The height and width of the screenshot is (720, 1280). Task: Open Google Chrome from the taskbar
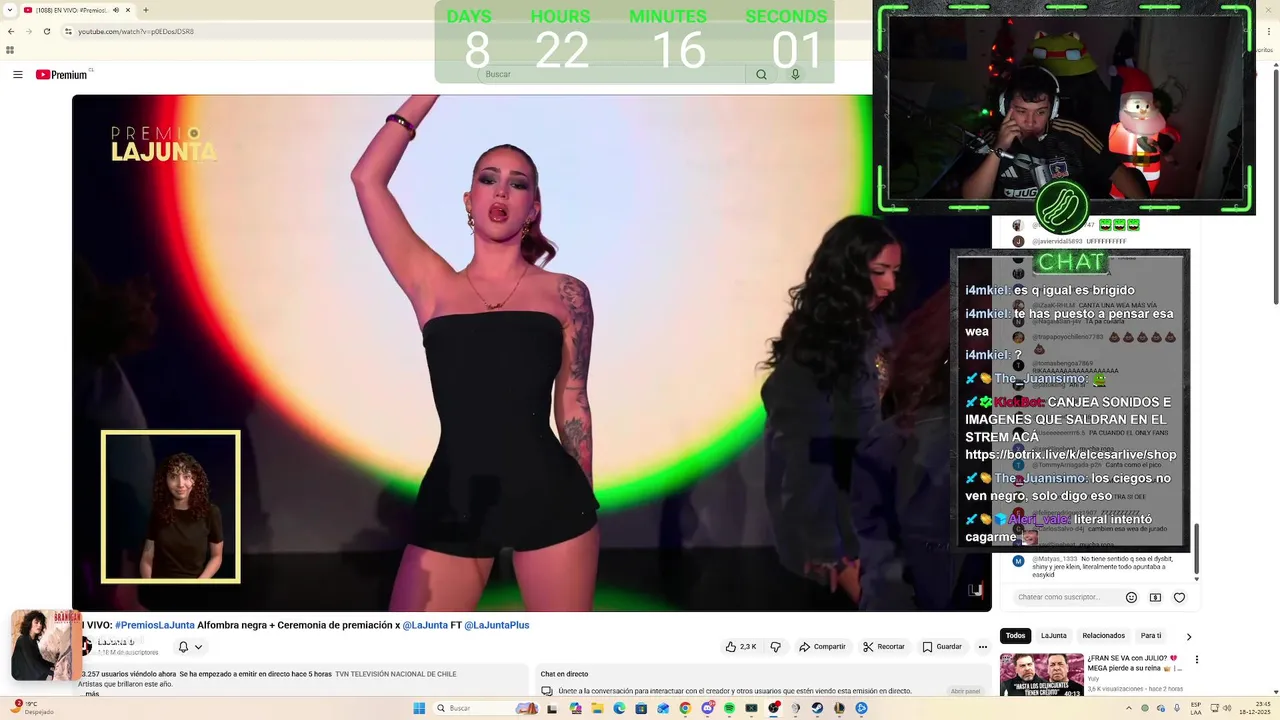tap(685, 708)
